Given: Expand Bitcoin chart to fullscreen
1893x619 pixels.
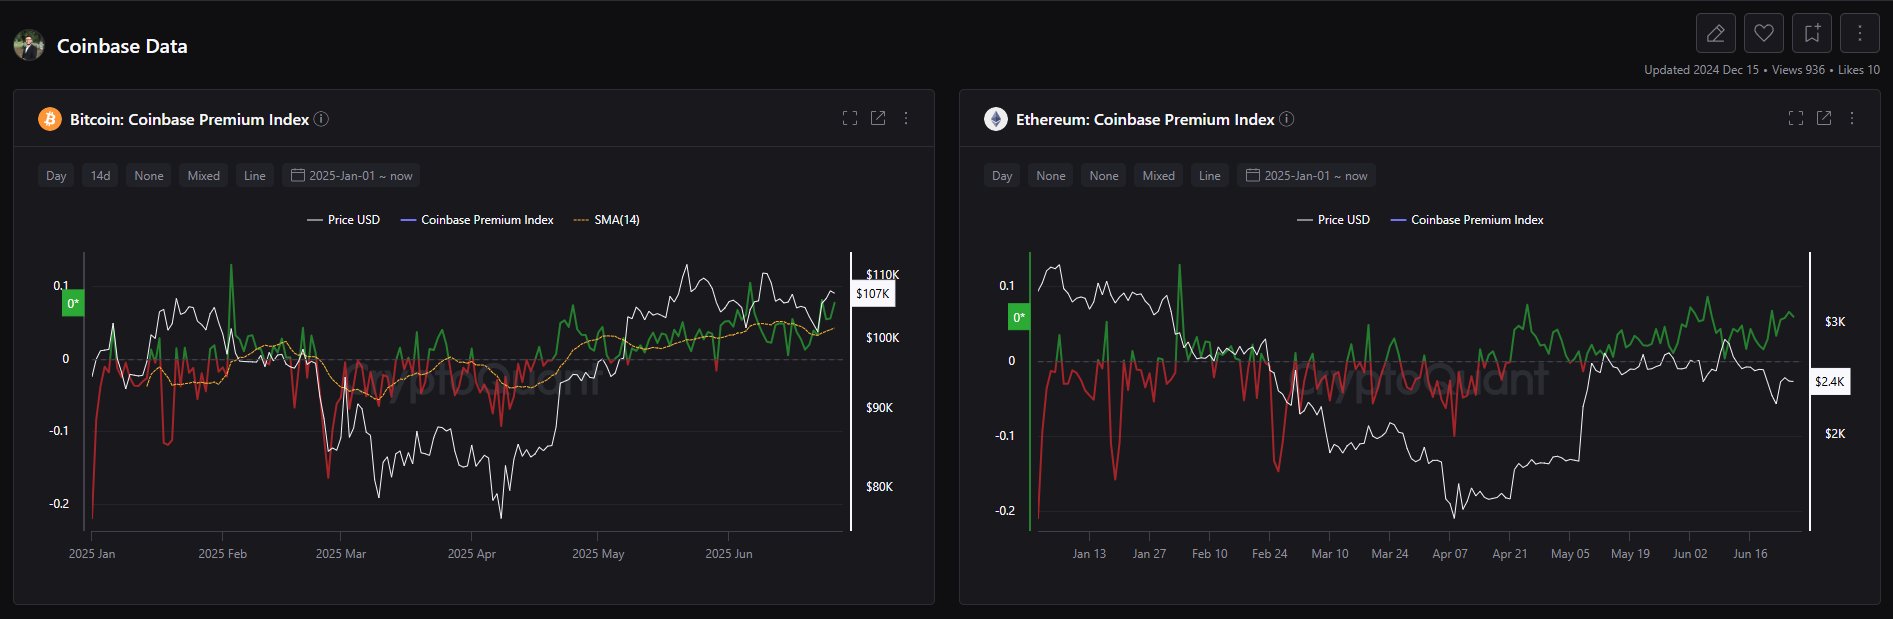Looking at the screenshot, I should click(x=850, y=119).
